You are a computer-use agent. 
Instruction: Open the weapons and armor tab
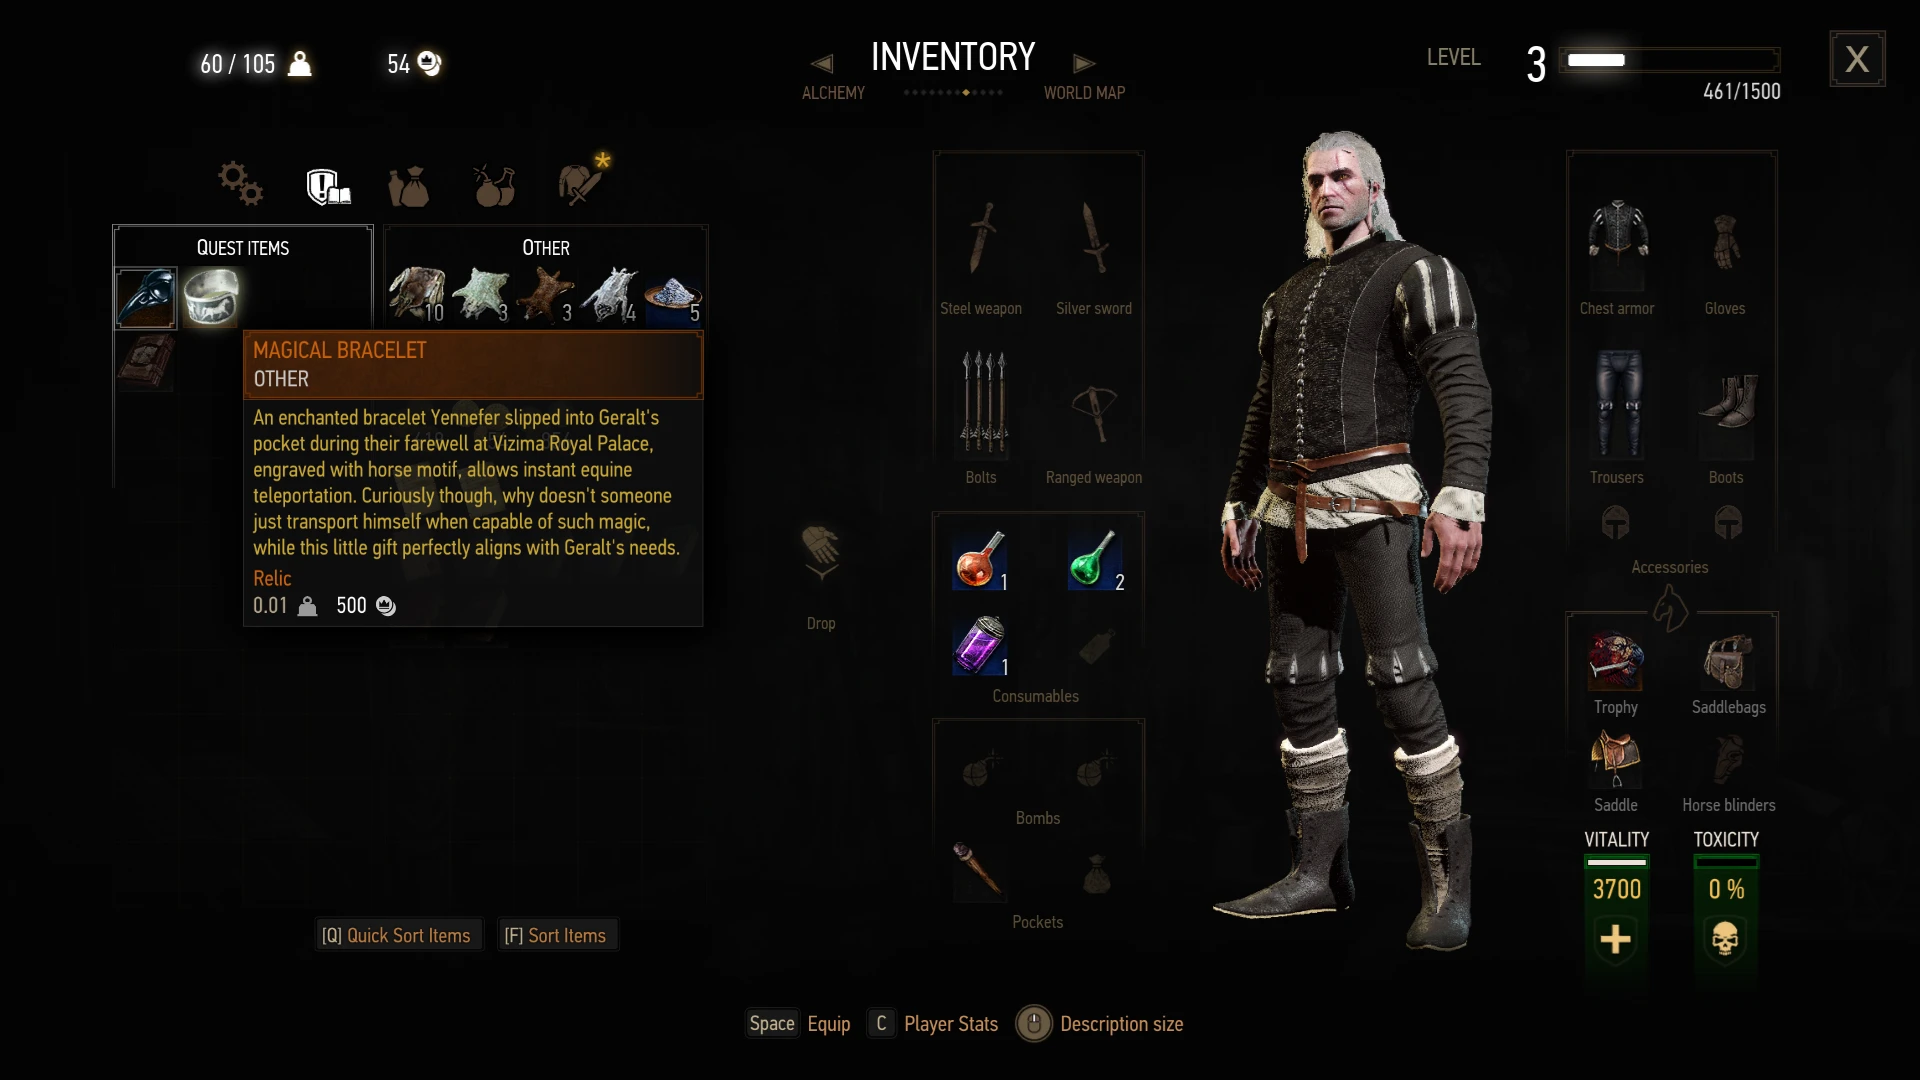click(583, 180)
